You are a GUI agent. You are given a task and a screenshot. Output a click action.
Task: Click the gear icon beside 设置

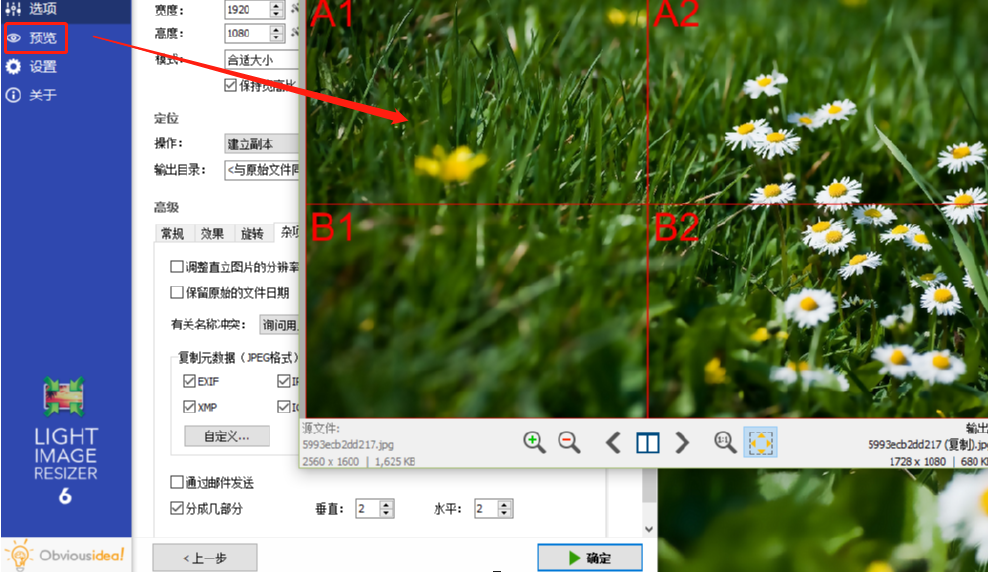tap(13, 66)
